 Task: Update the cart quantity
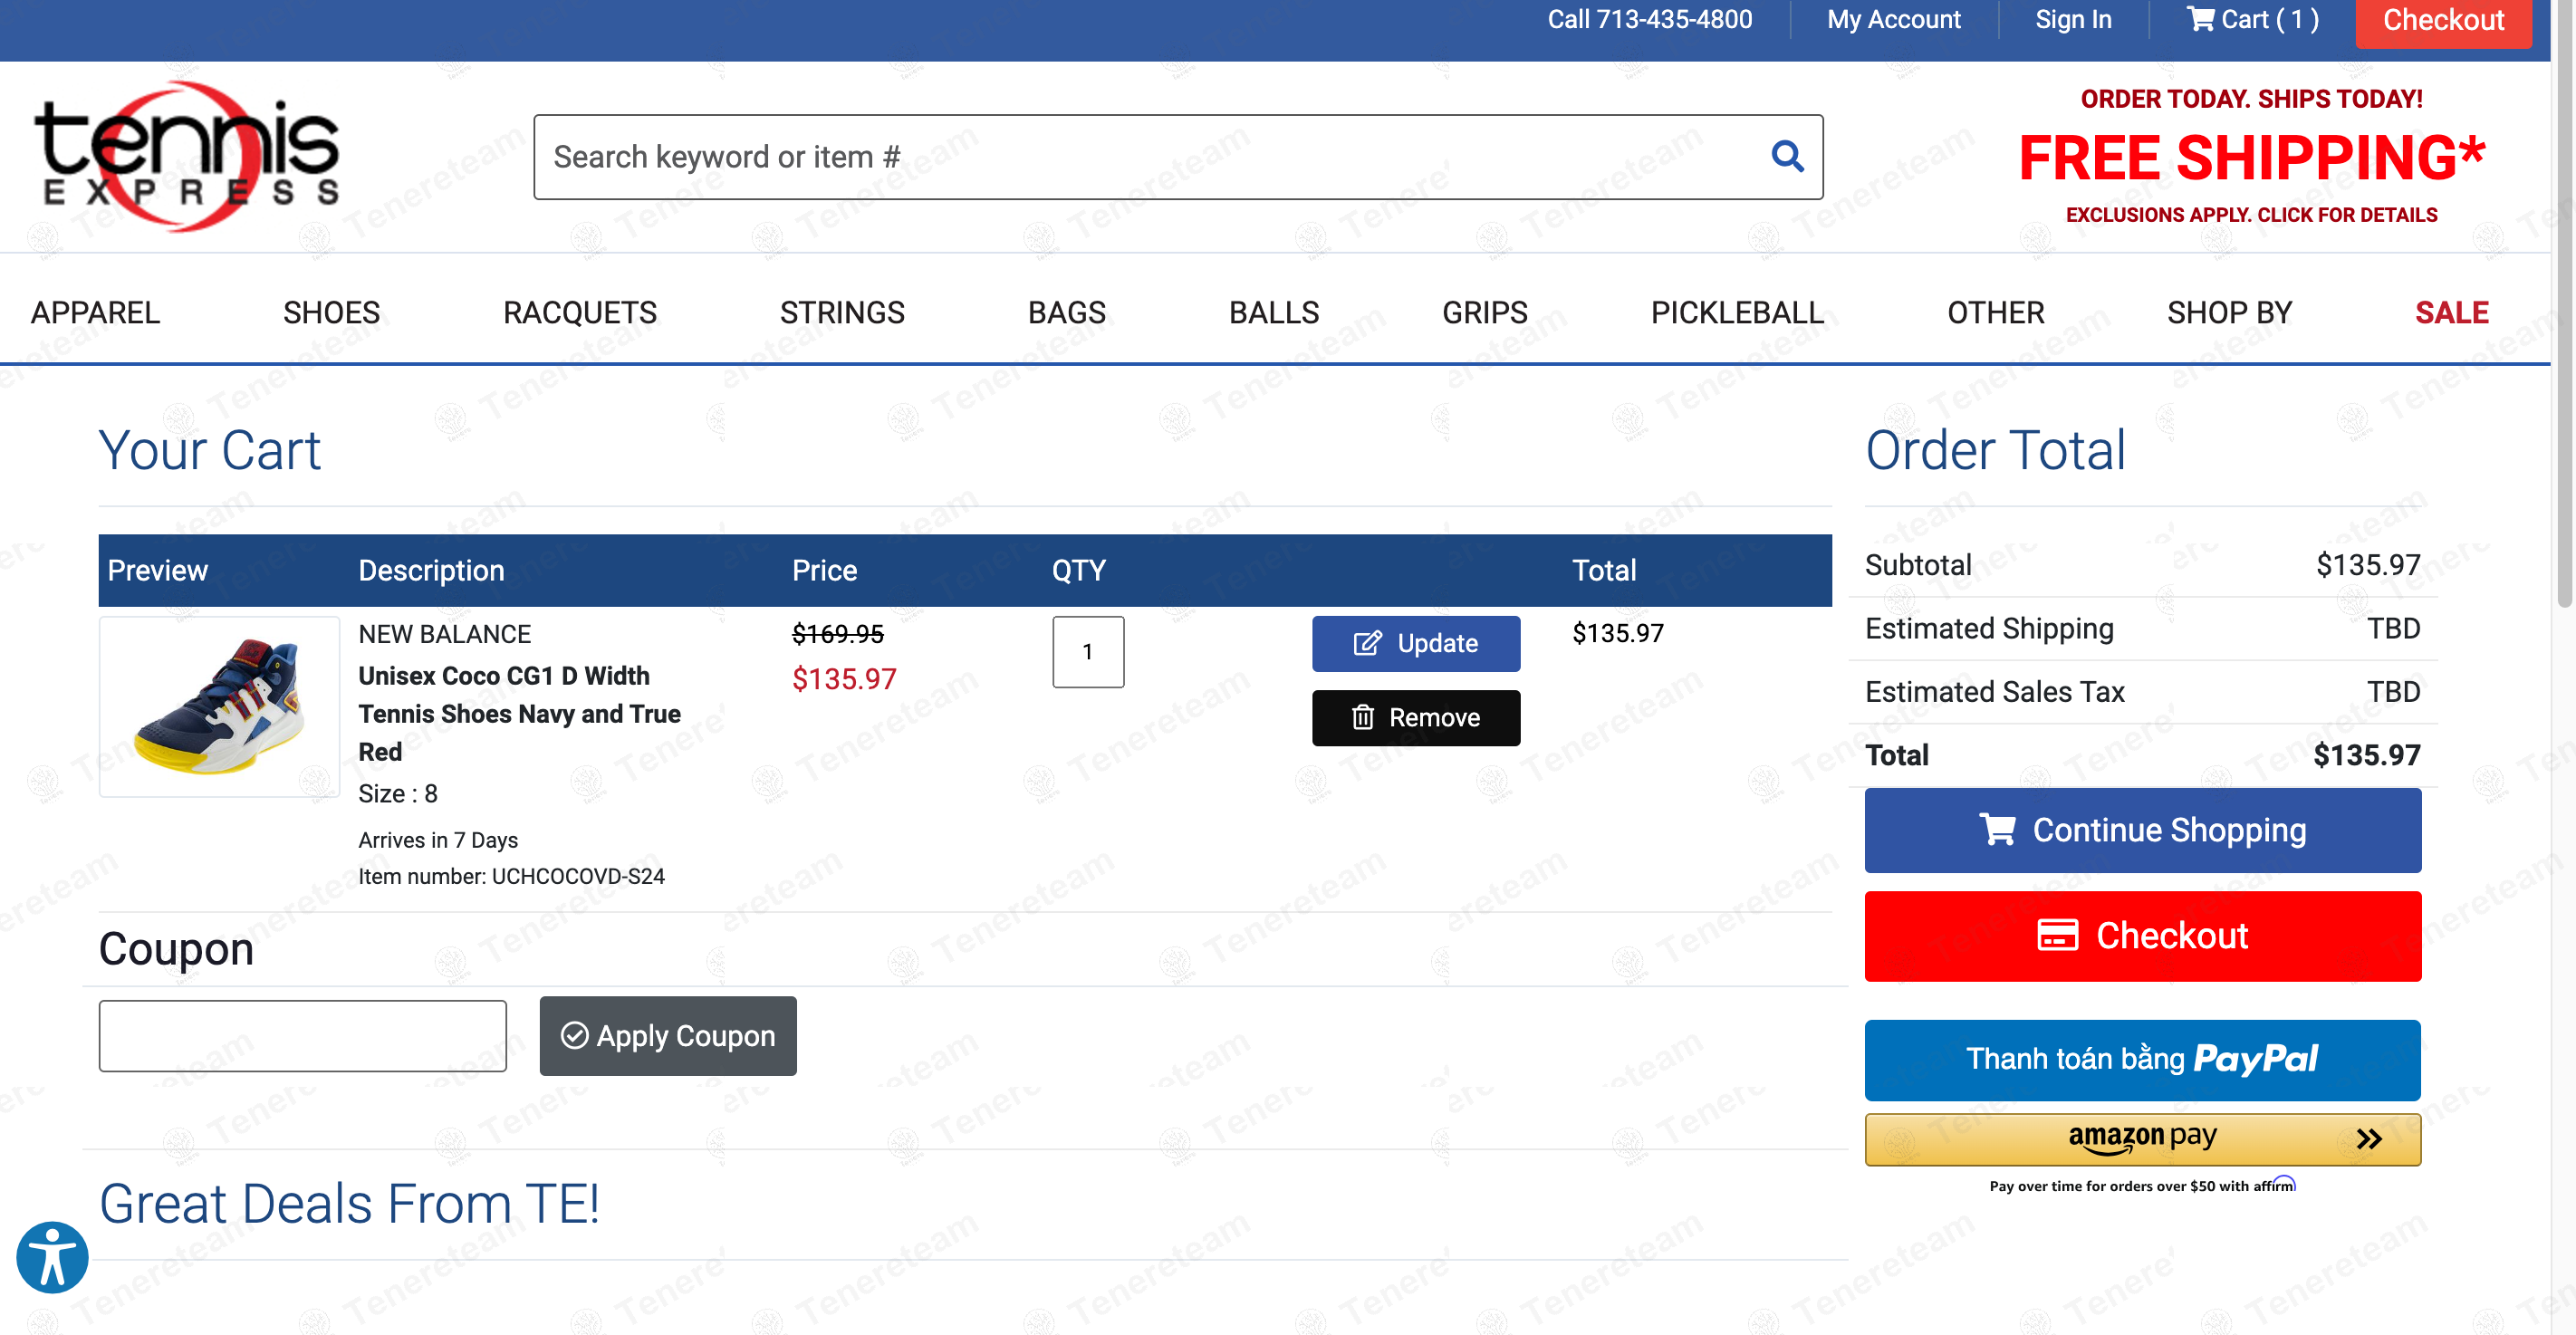[1415, 643]
